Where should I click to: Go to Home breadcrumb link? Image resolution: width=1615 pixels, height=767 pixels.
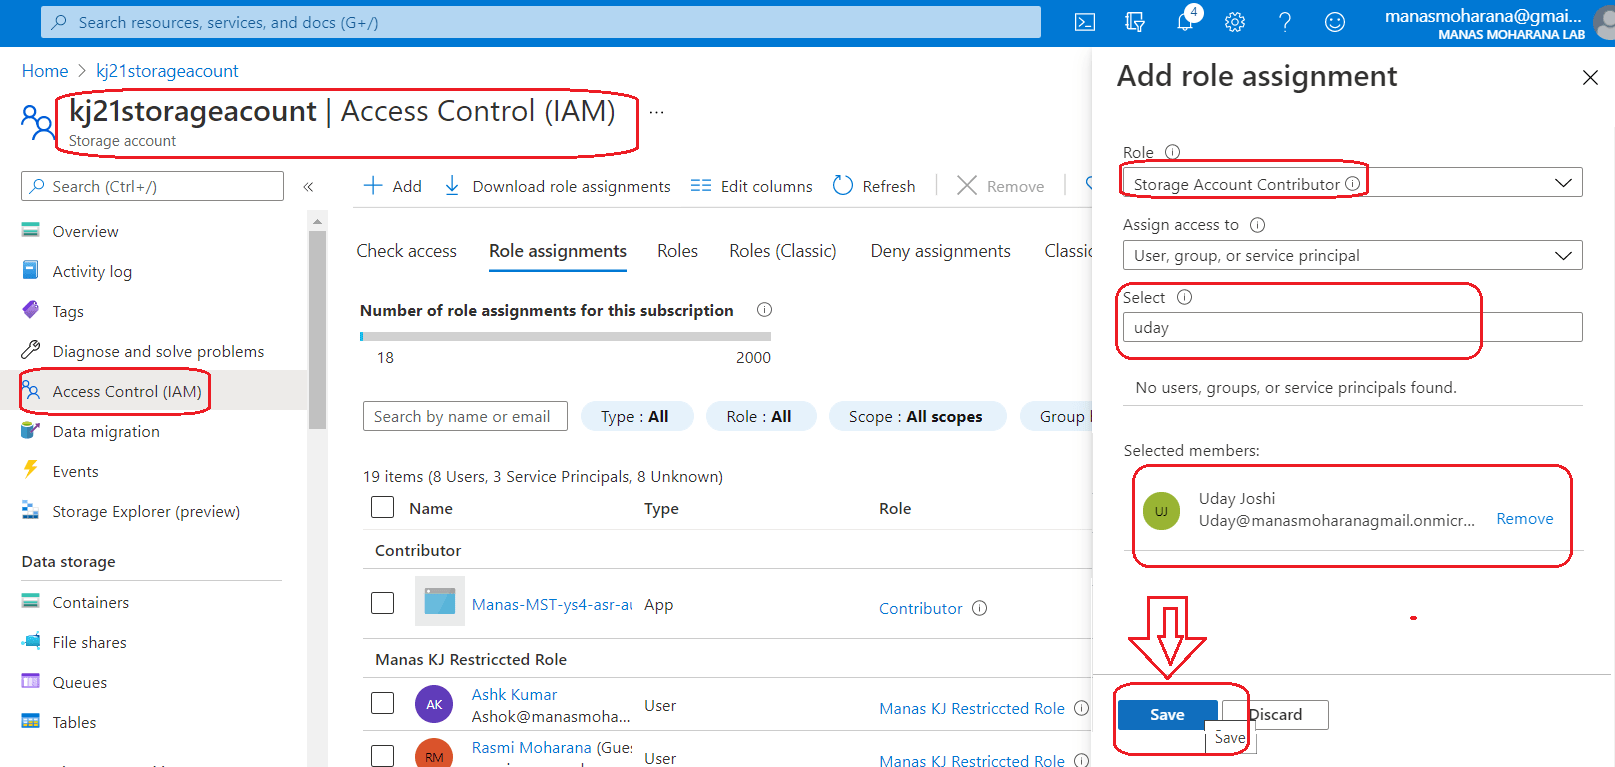pyautogui.click(x=45, y=71)
